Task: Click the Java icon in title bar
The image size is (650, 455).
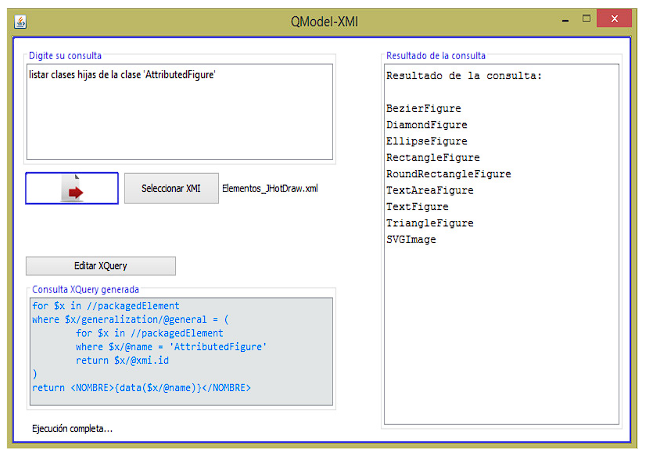Action: coord(21,21)
